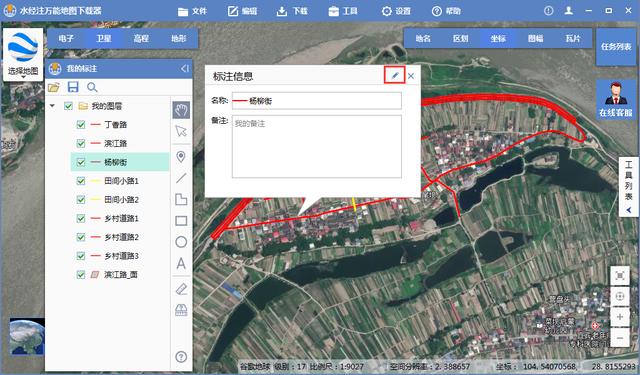
Task: Click the 名称 input field
Action: pyautogui.click(x=317, y=101)
